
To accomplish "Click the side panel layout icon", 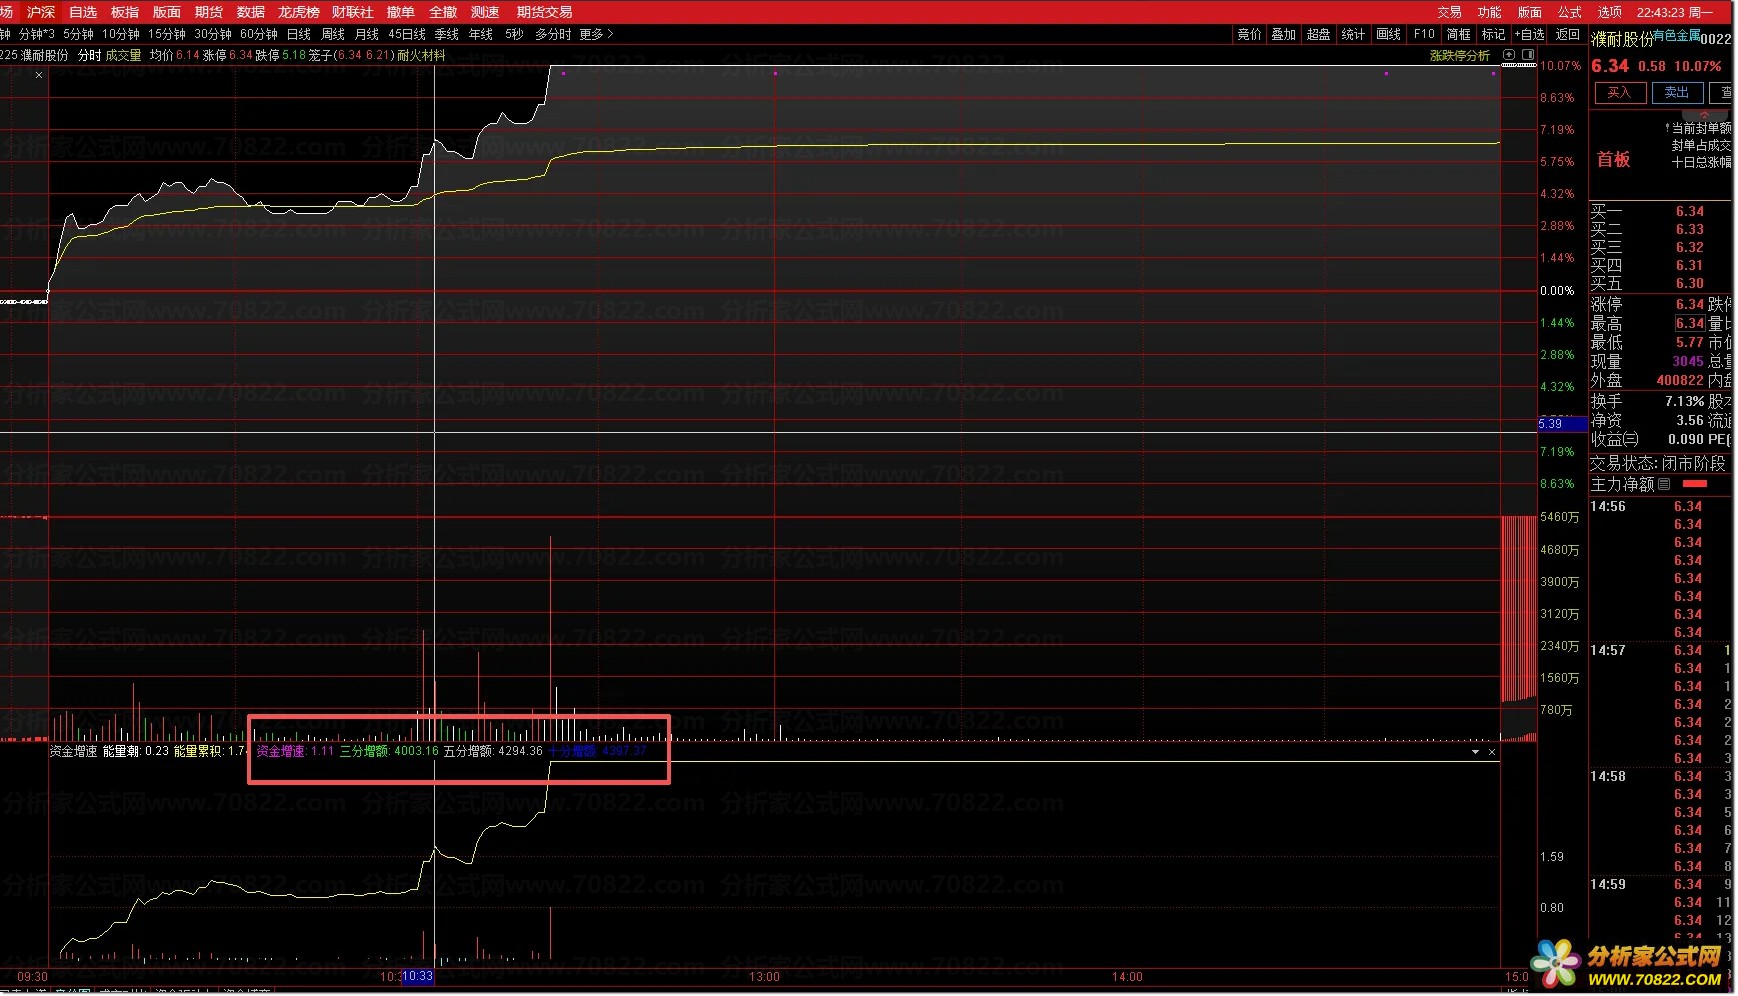I will (1528, 55).
